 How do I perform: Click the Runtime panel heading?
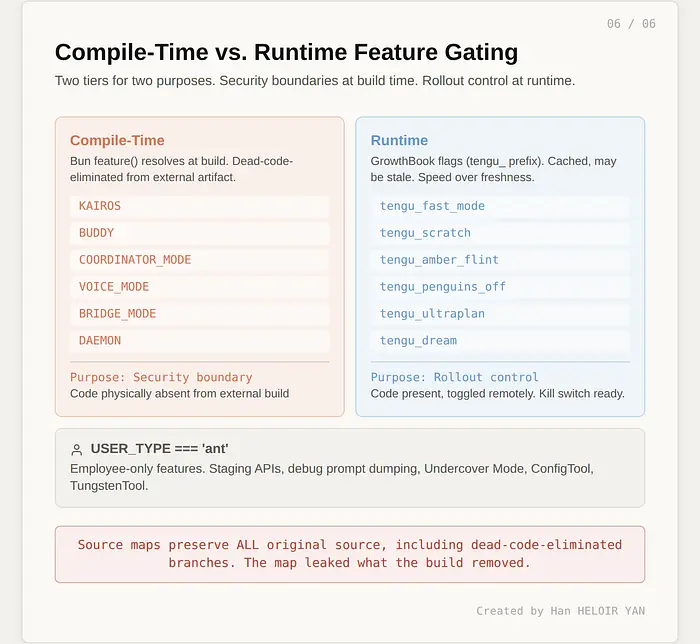399,141
